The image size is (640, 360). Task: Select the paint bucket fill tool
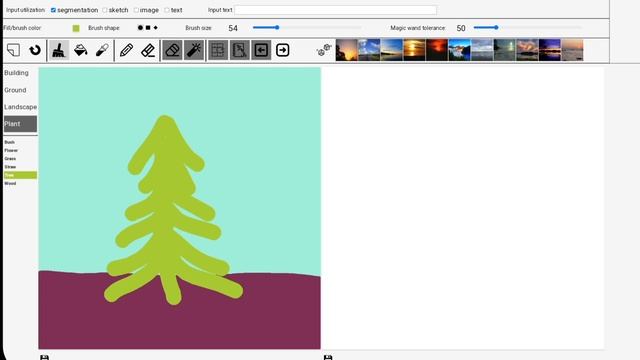click(x=81, y=50)
